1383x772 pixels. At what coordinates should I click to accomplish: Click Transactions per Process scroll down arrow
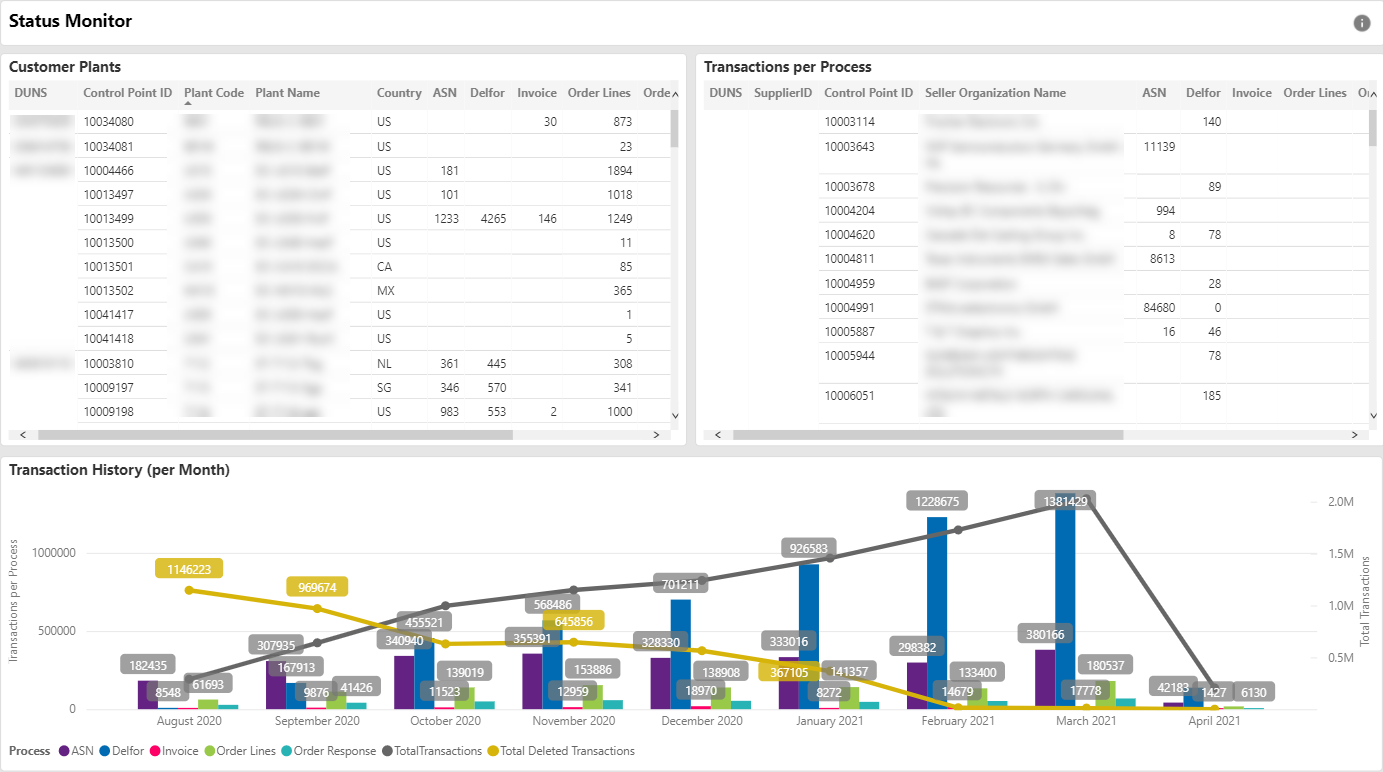pyautogui.click(x=1373, y=415)
